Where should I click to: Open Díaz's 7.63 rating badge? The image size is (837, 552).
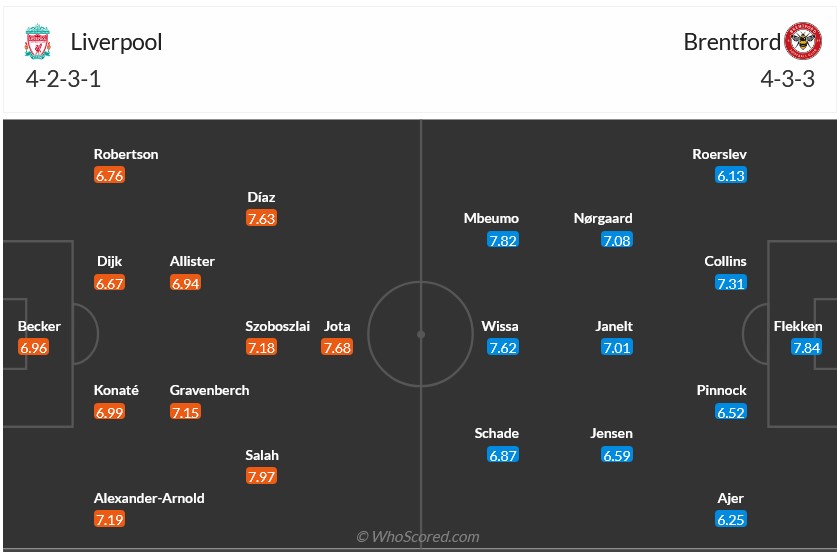[261, 218]
